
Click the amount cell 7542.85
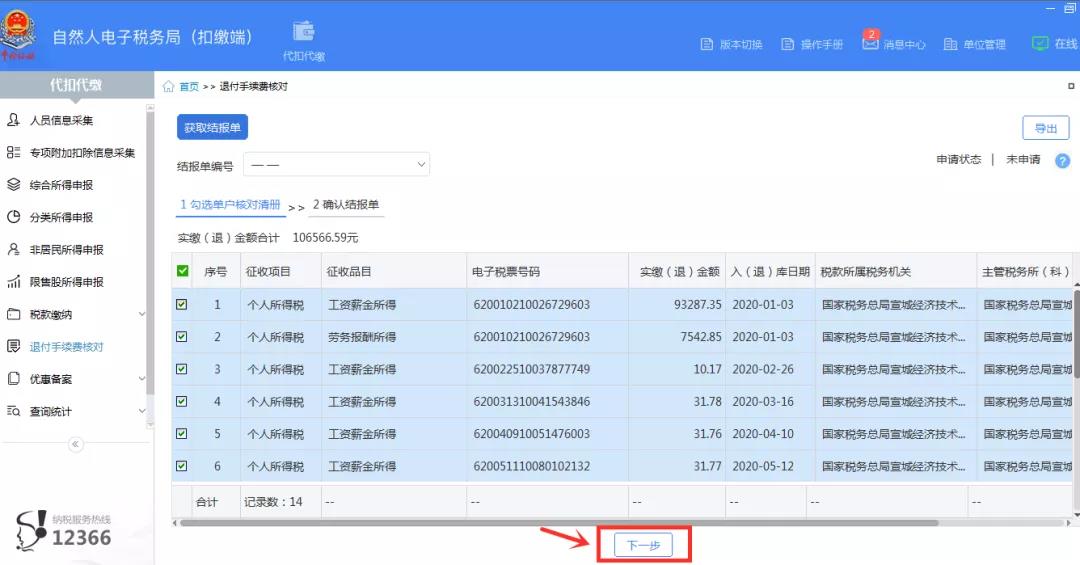[676, 336]
